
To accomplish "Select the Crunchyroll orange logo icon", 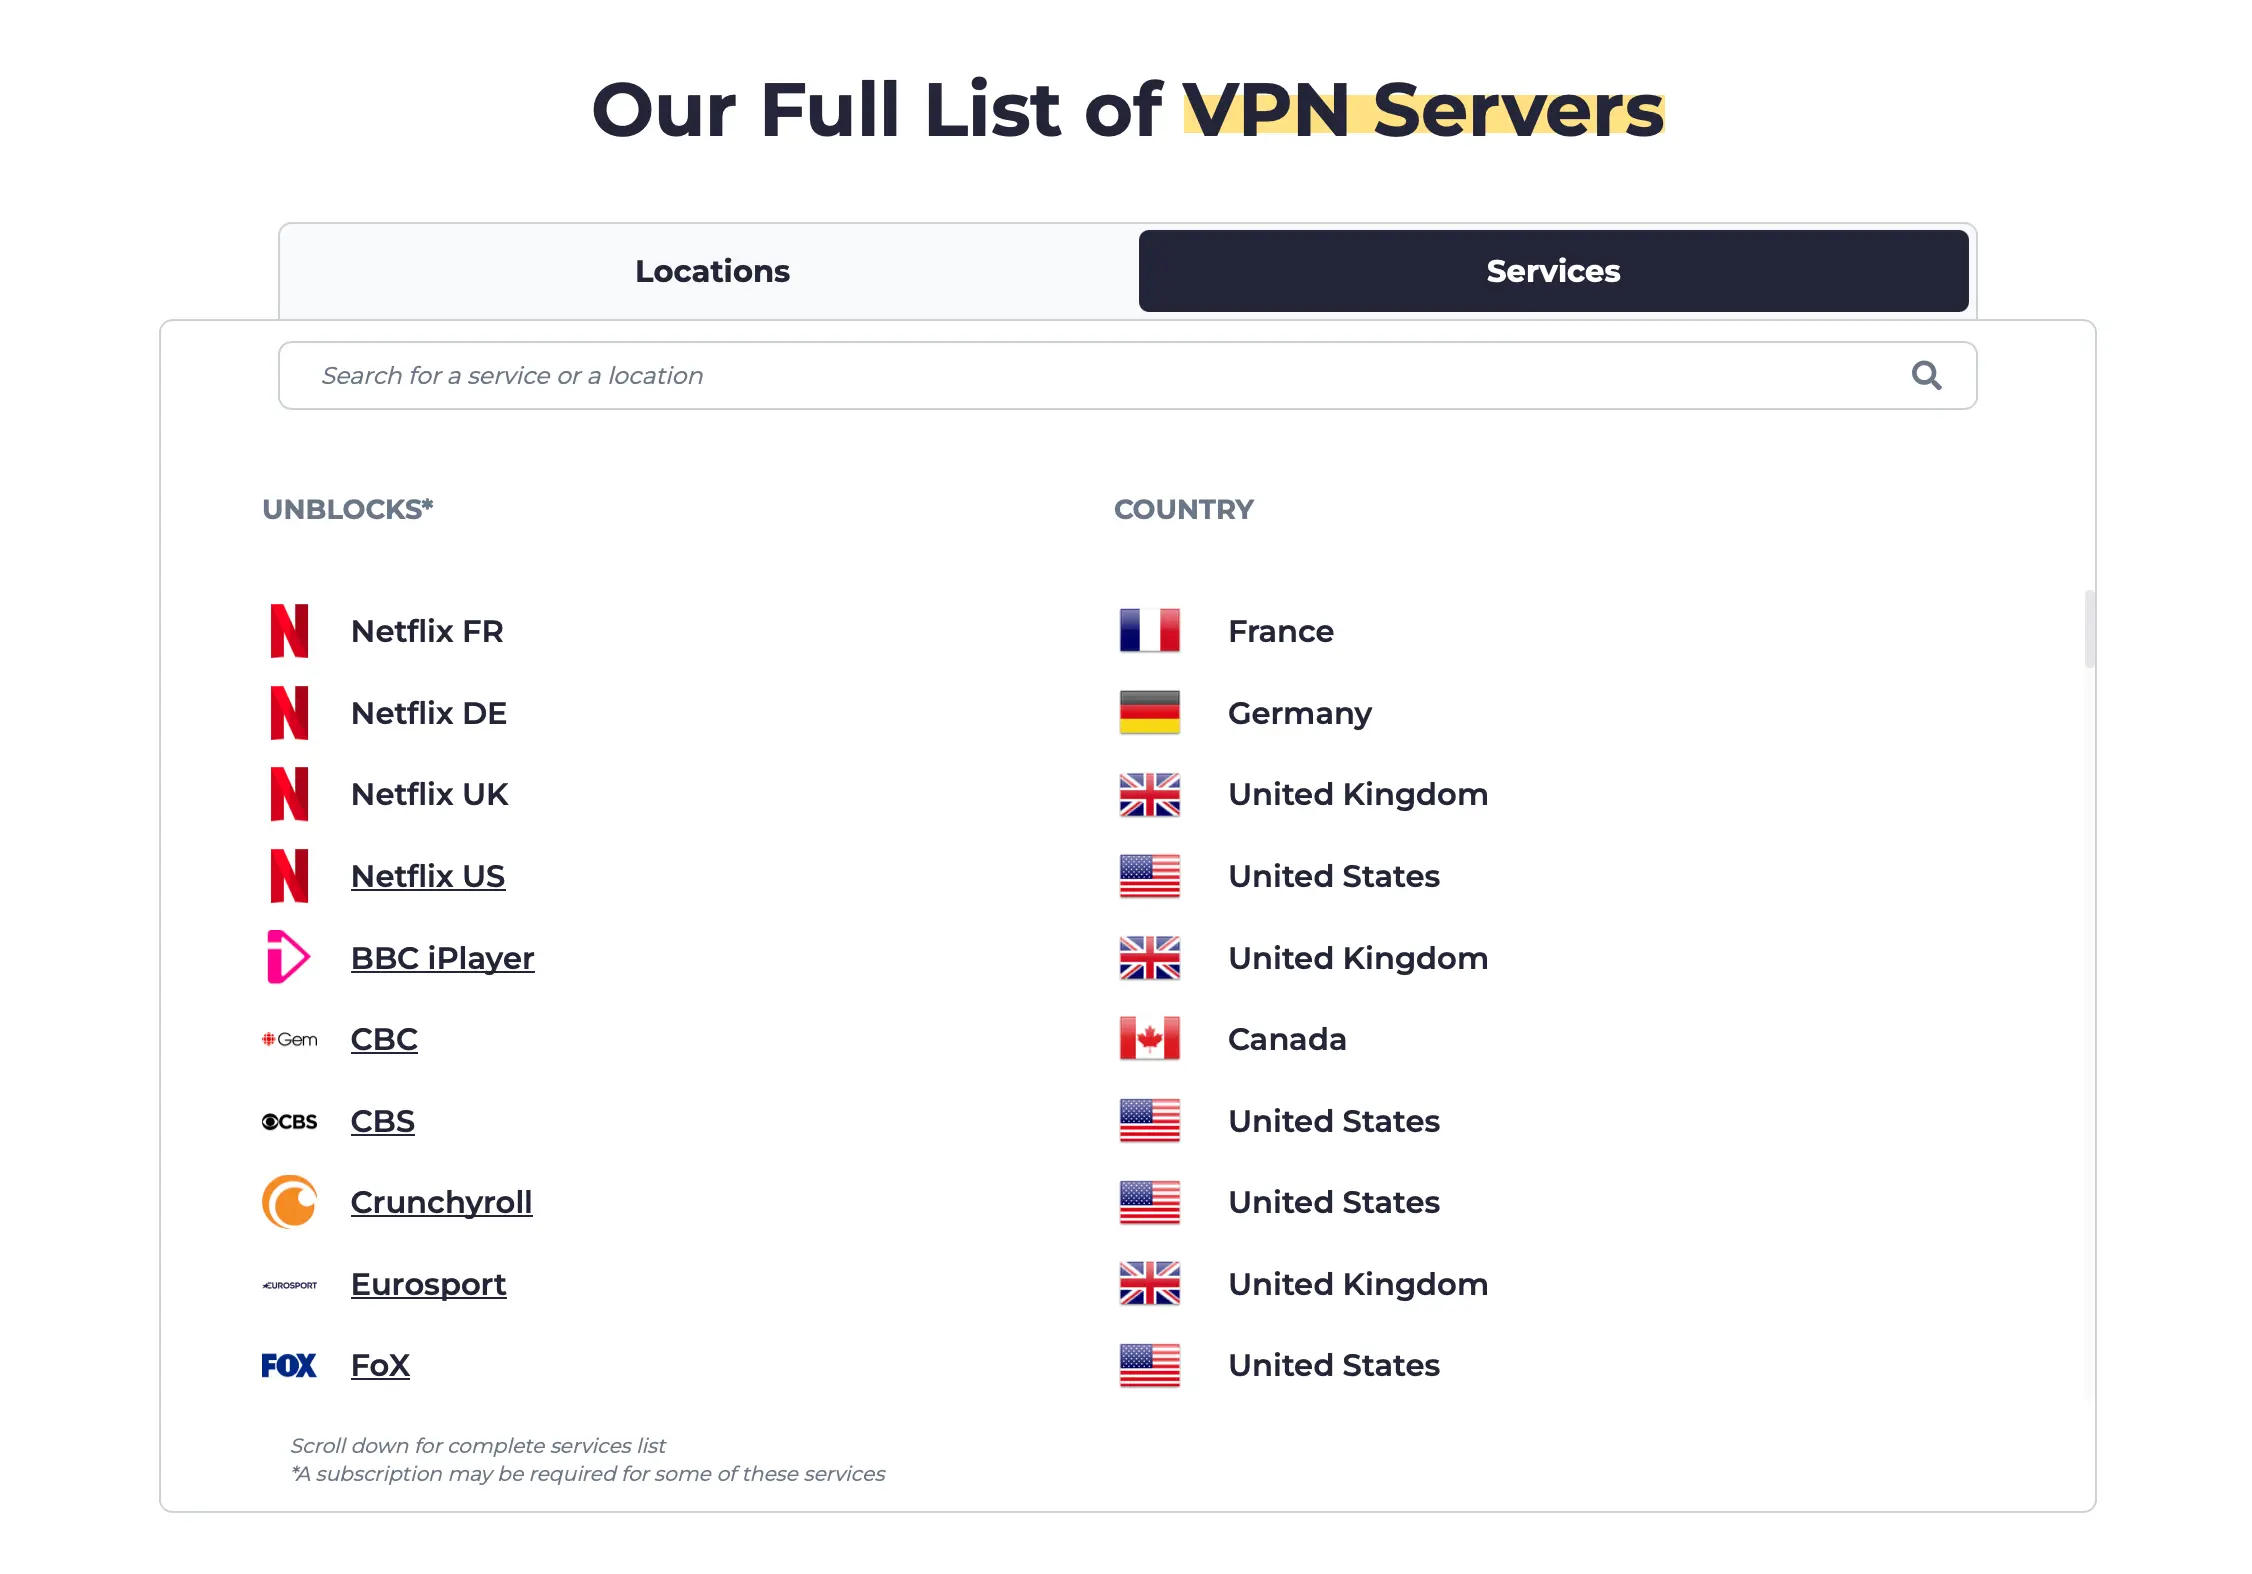I will pyautogui.click(x=289, y=1201).
